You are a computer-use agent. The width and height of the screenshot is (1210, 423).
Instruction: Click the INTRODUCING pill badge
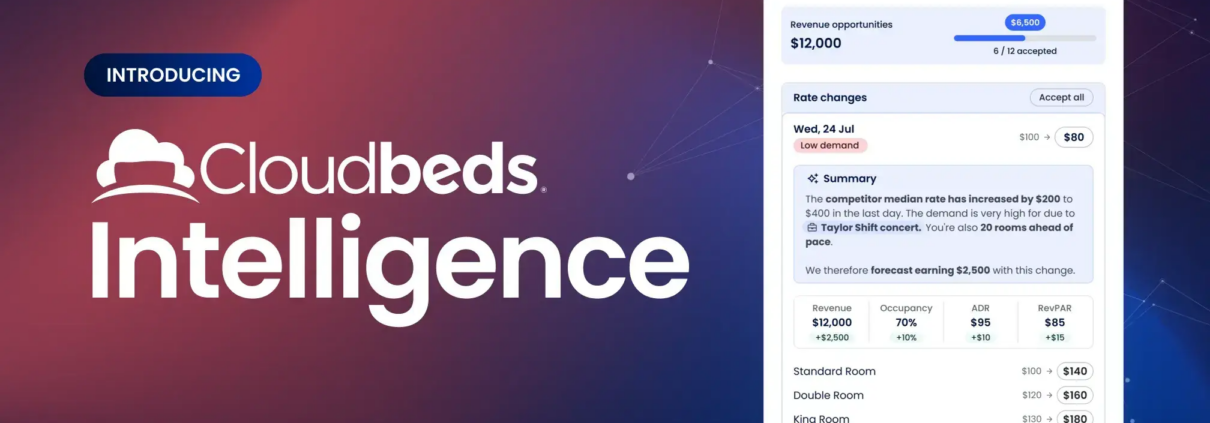click(x=172, y=75)
